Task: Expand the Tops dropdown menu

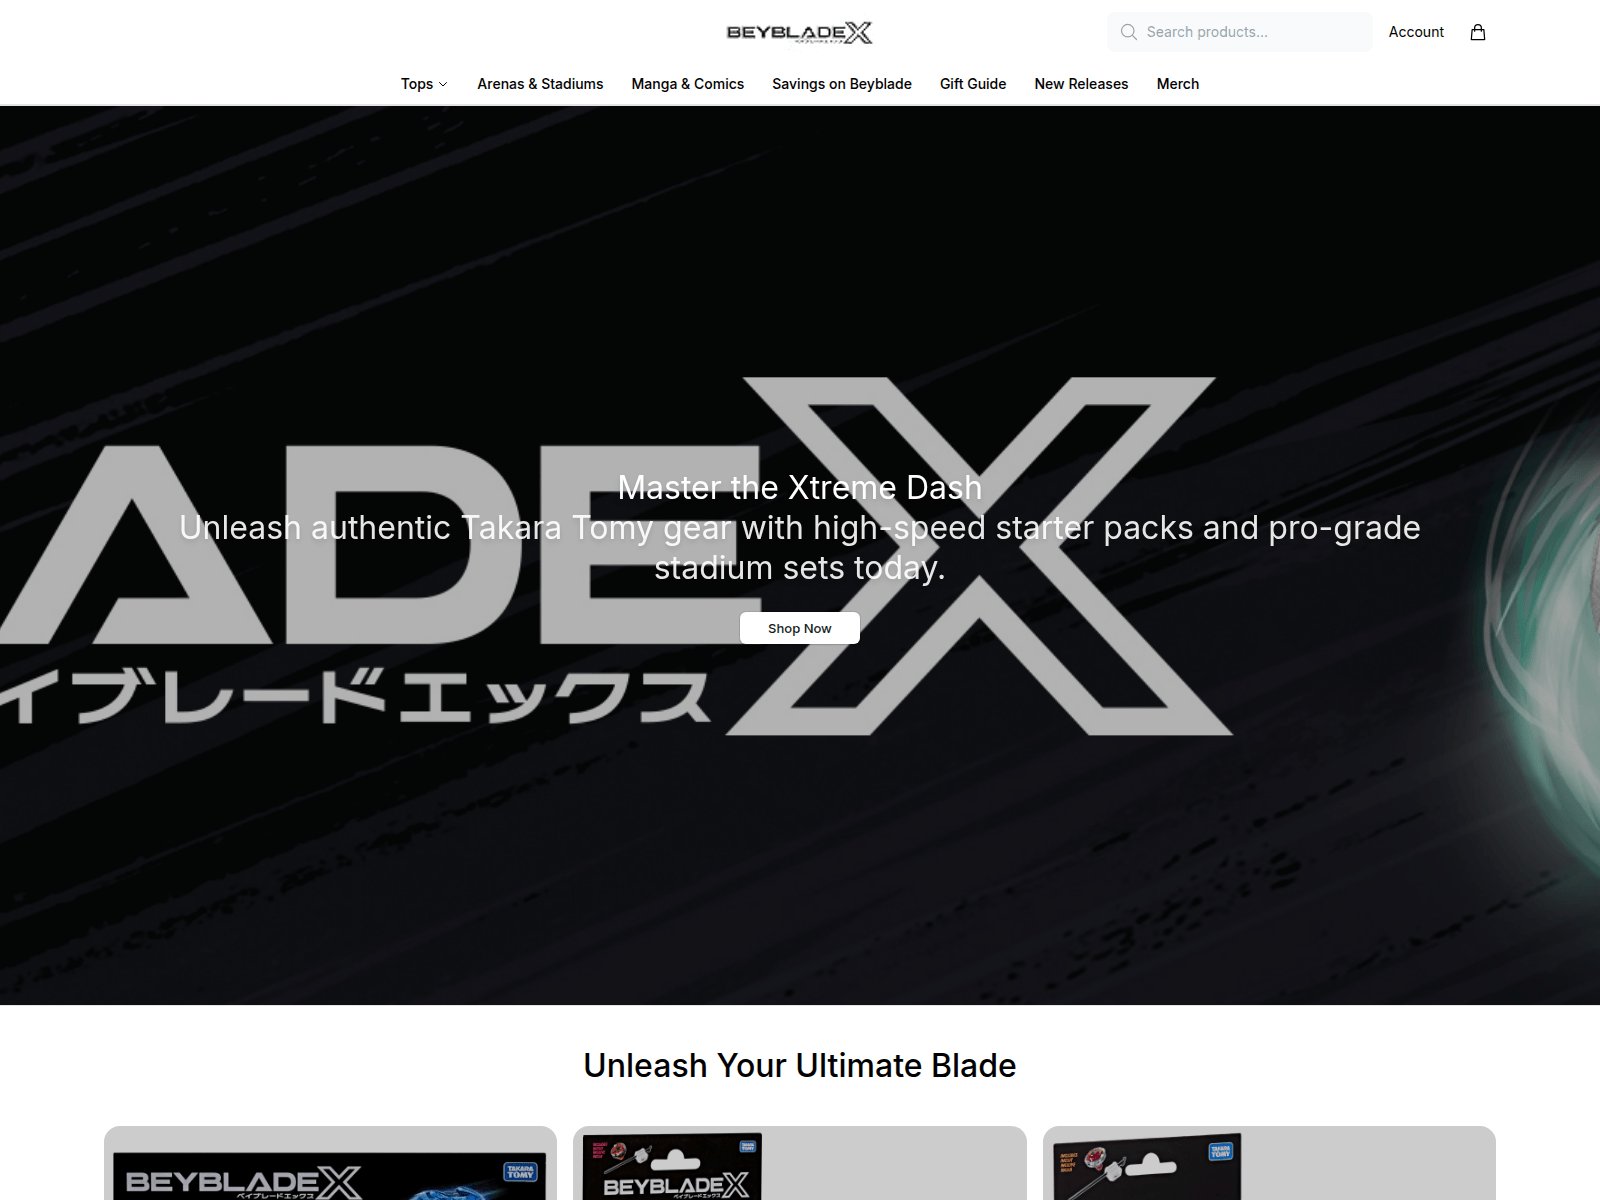Action: [x=424, y=84]
